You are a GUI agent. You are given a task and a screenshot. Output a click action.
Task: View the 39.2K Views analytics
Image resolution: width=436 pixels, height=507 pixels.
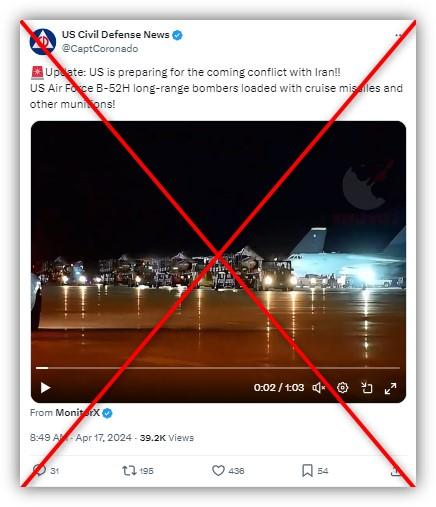pos(167,438)
